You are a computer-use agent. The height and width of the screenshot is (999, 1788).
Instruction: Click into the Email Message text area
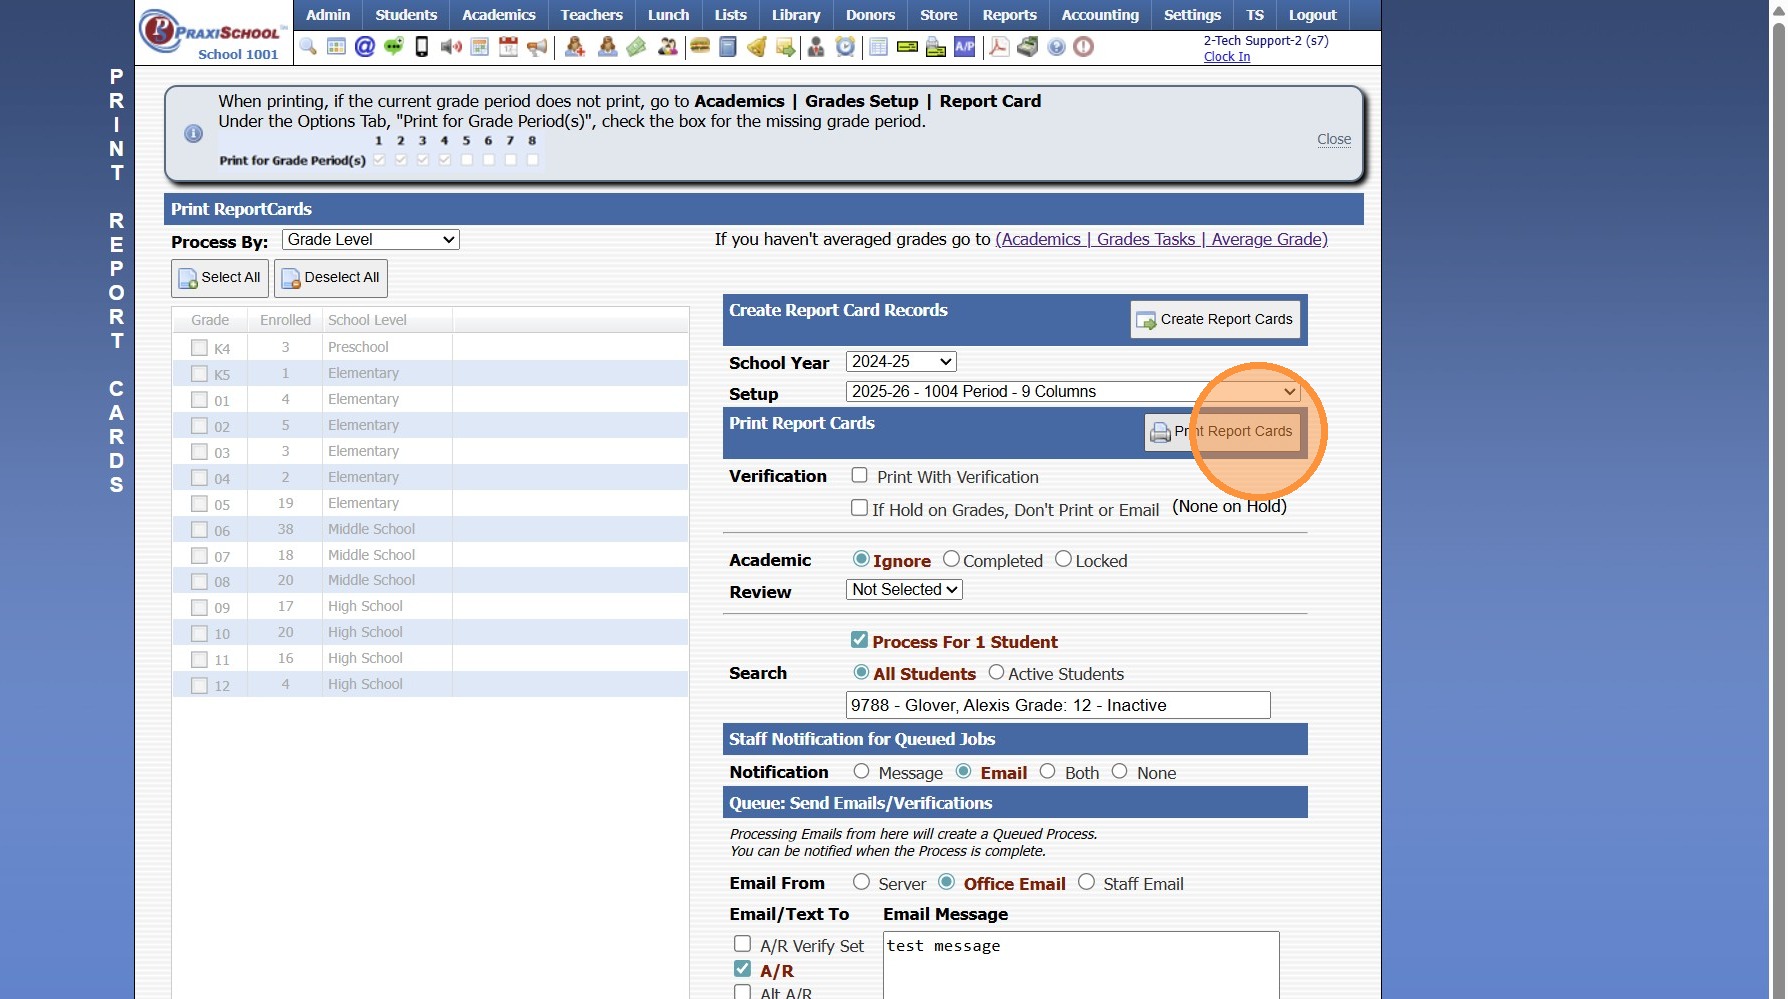(1081, 965)
